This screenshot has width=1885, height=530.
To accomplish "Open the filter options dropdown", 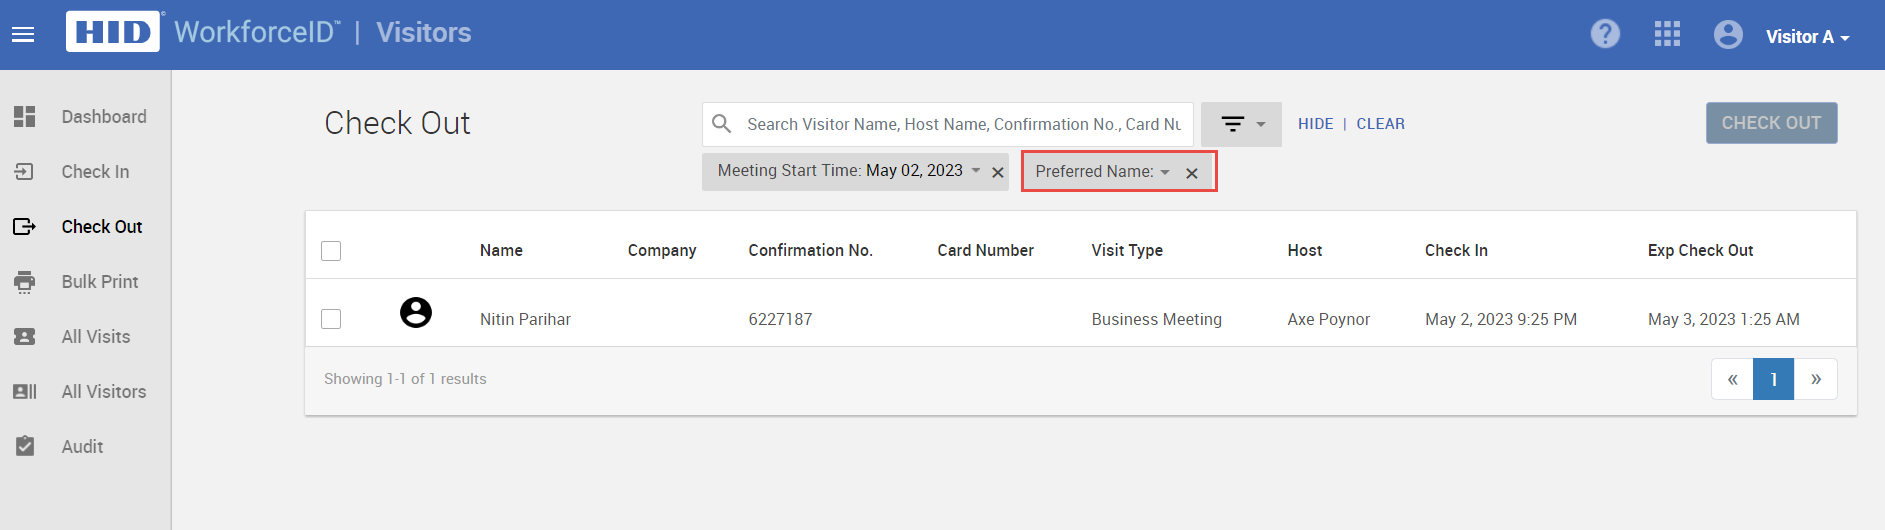I will [1241, 124].
